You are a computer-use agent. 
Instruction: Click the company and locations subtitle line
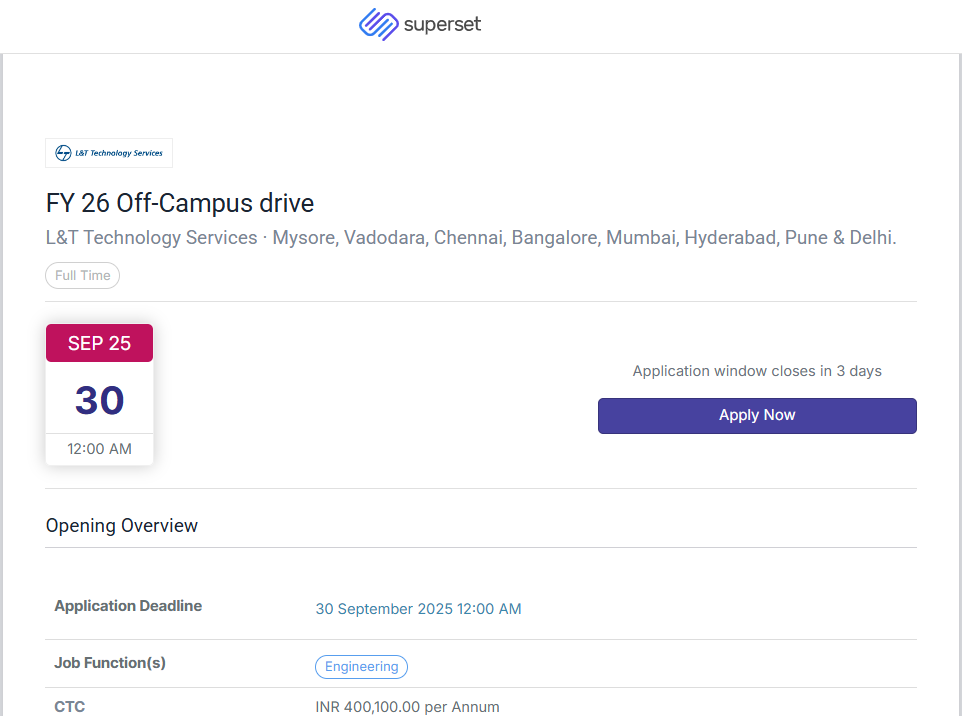pyautogui.click(x=471, y=238)
